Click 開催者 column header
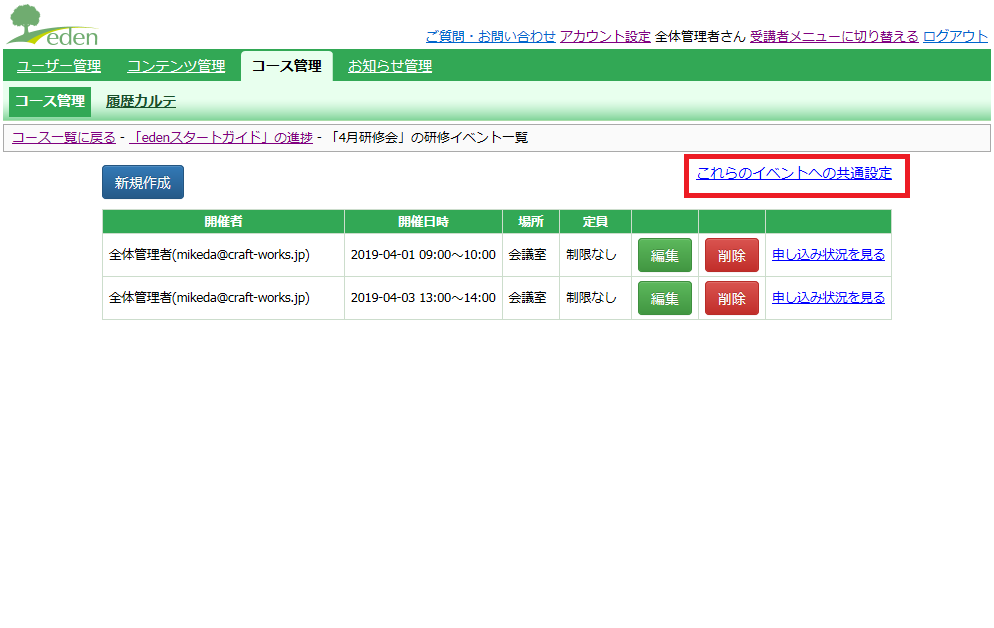The width and height of the screenshot is (994, 628). coord(223,222)
